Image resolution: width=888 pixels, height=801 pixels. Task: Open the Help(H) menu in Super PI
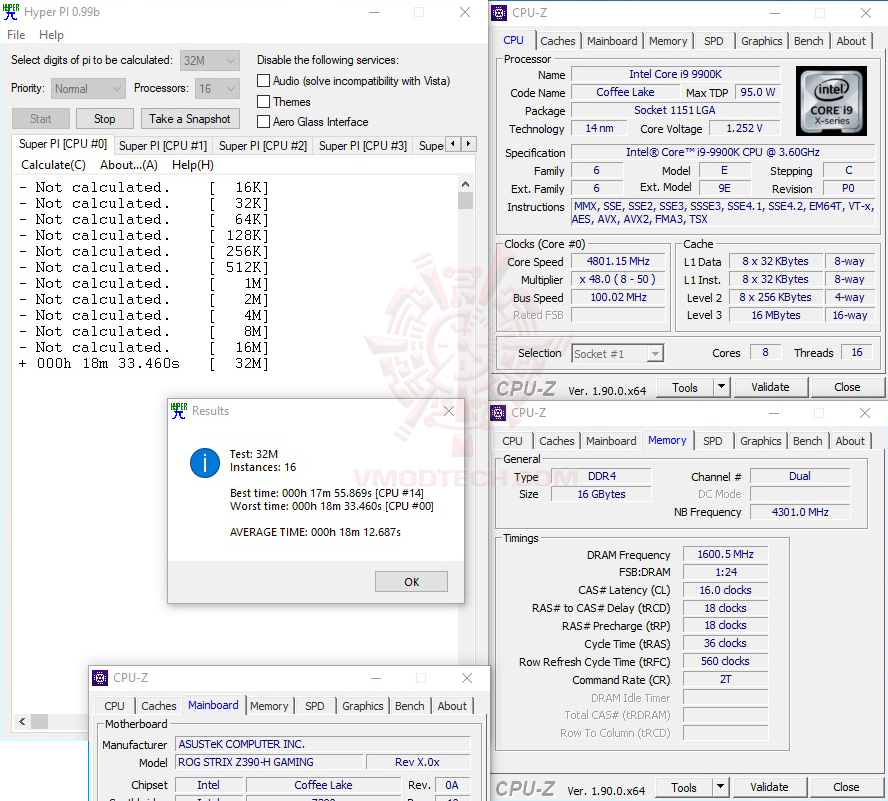click(193, 165)
